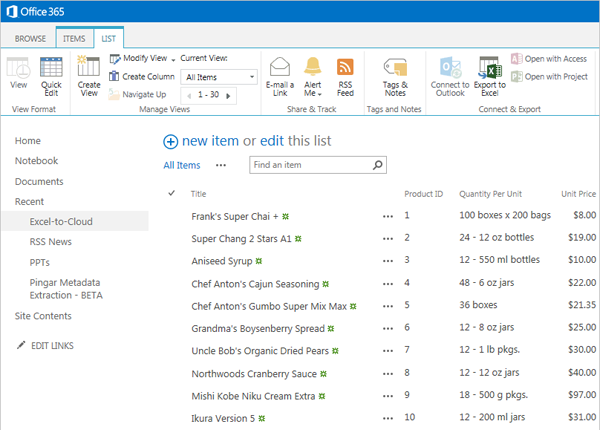Open the Alert Me dropdown
This screenshot has width=600, height=430.
[x=313, y=76]
